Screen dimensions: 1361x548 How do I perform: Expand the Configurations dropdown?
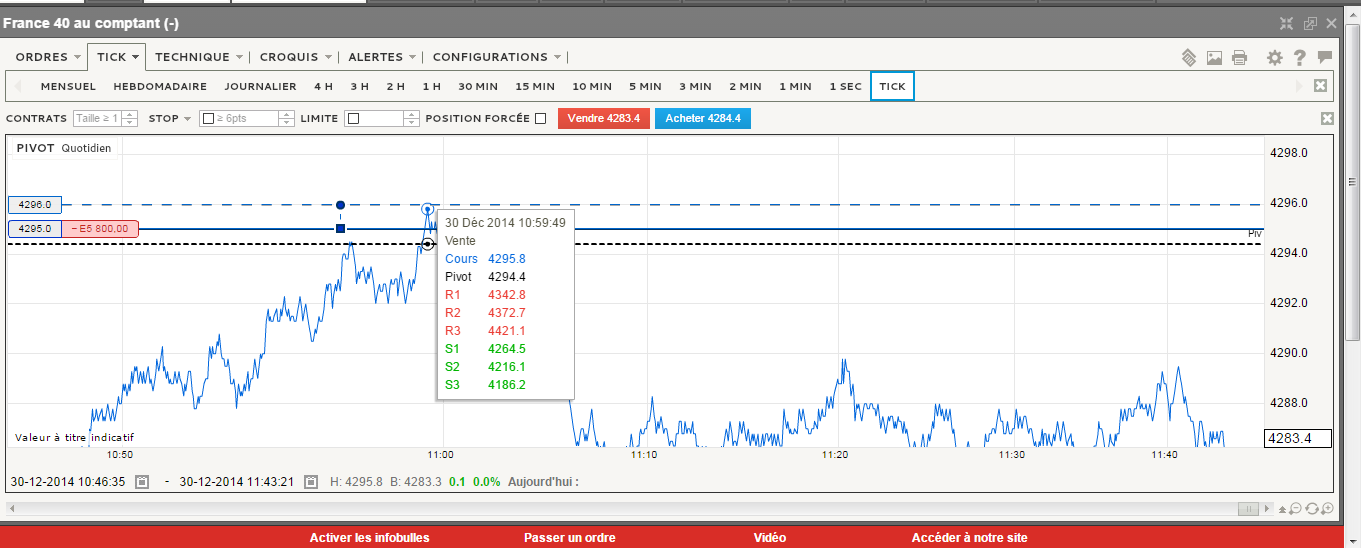click(496, 57)
